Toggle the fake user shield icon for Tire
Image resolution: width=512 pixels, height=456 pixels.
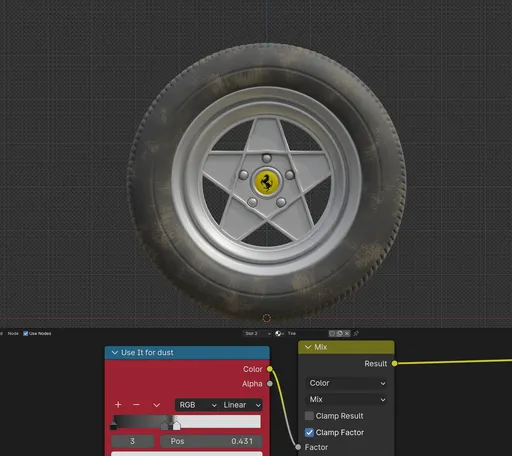pyautogui.click(x=332, y=333)
